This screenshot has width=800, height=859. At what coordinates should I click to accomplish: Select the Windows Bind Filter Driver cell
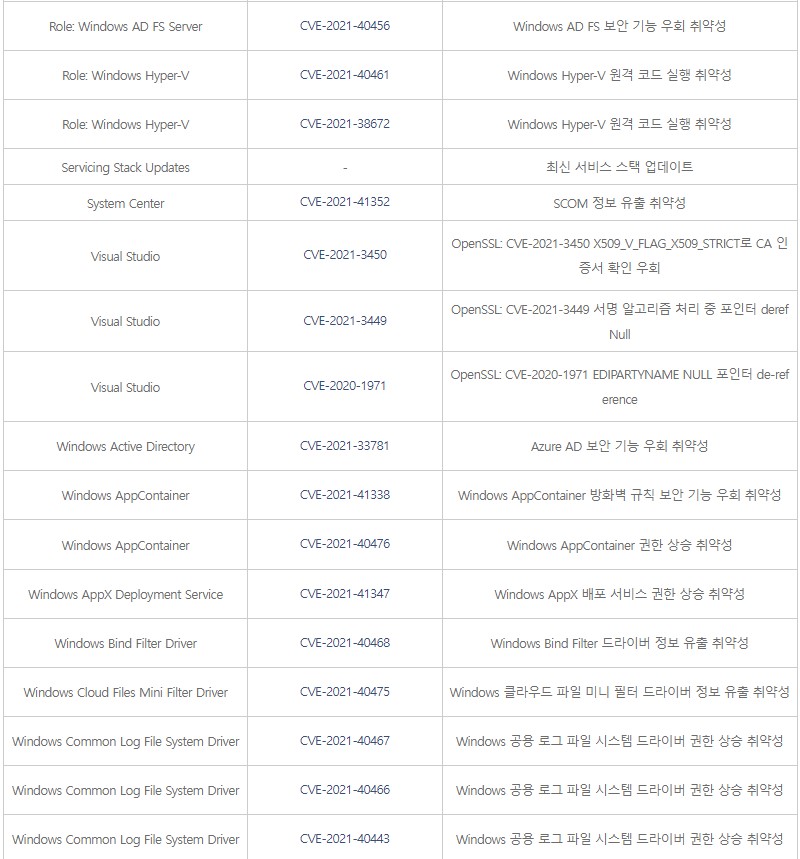tap(125, 643)
